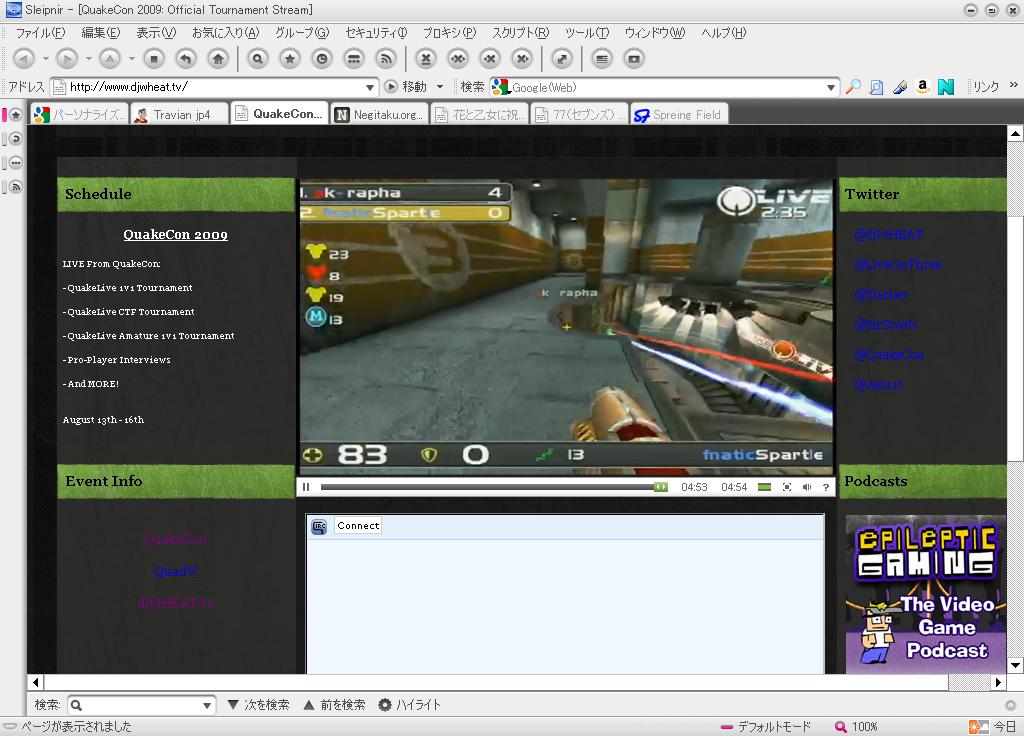Open the RSS sidebar panel icon
This screenshot has height=736, width=1024.
click(16, 187)
